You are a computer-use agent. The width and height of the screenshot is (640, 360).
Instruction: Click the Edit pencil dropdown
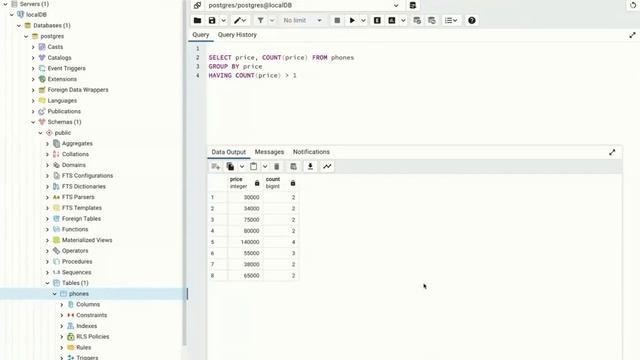(x=240, y=20)
